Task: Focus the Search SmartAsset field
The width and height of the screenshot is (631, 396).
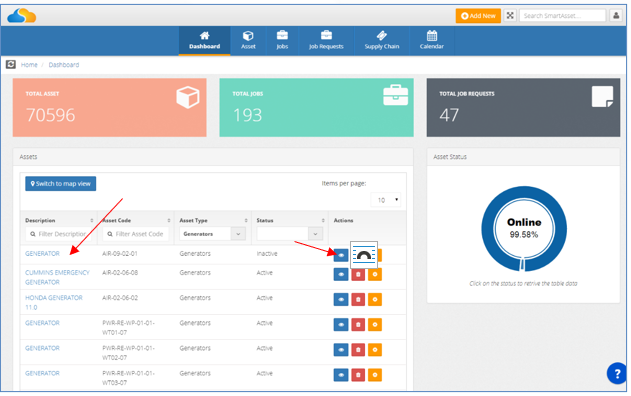Action: 563,16
